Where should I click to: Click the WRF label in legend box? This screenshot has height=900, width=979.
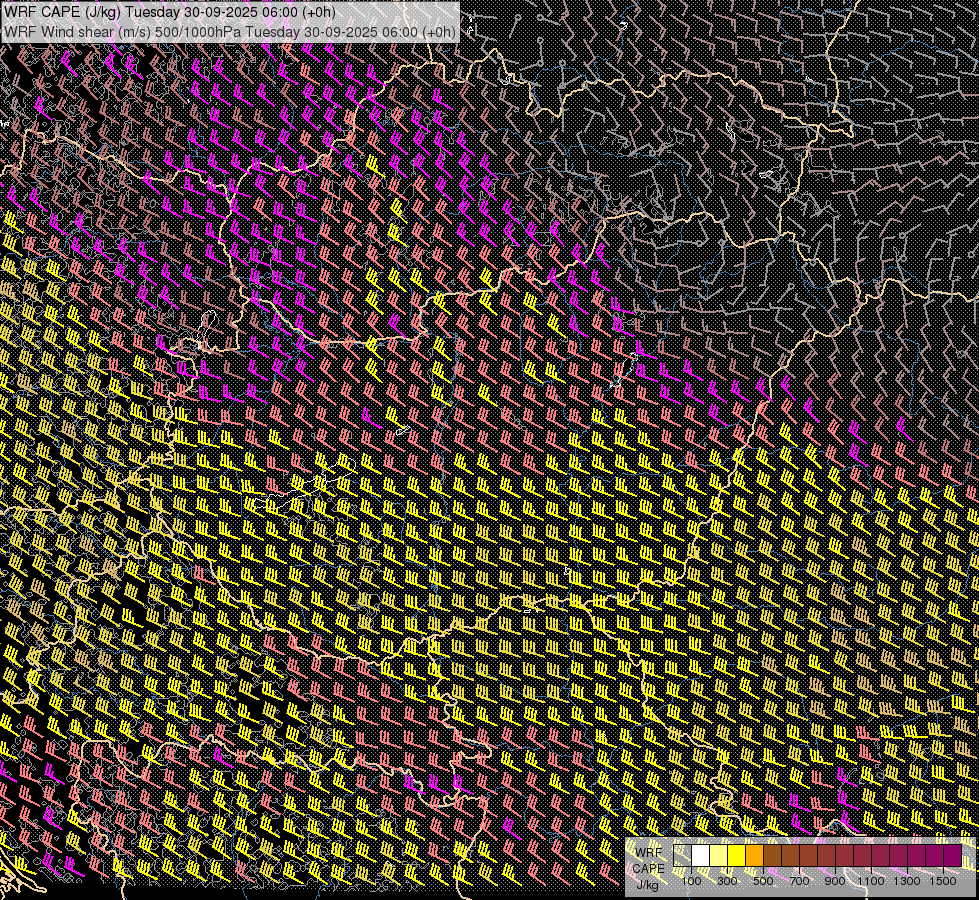coord(648,852)
